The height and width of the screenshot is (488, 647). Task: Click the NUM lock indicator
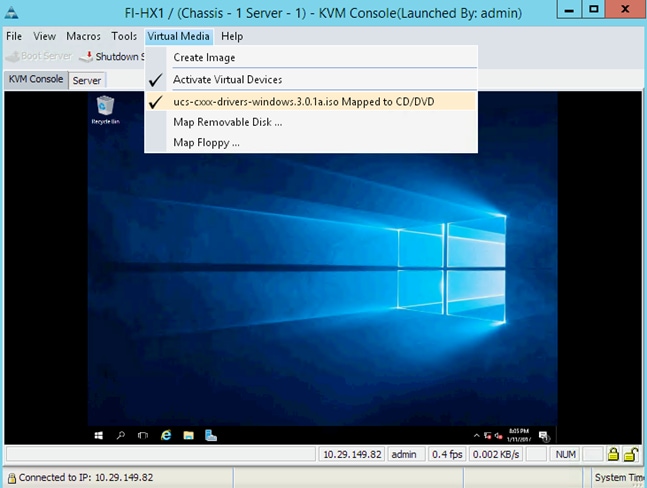[x=565, y=455]
